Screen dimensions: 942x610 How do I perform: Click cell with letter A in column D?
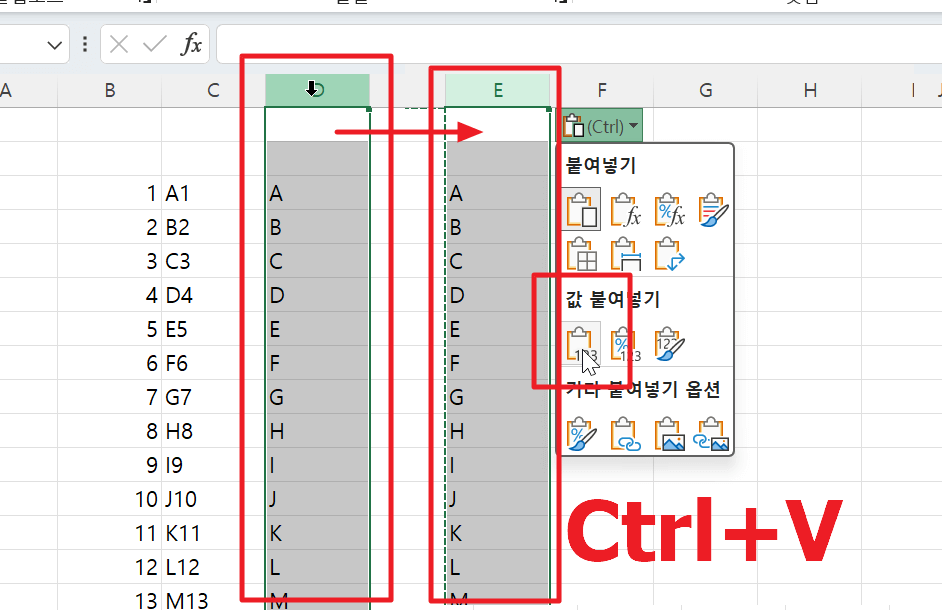coord(317,194)
